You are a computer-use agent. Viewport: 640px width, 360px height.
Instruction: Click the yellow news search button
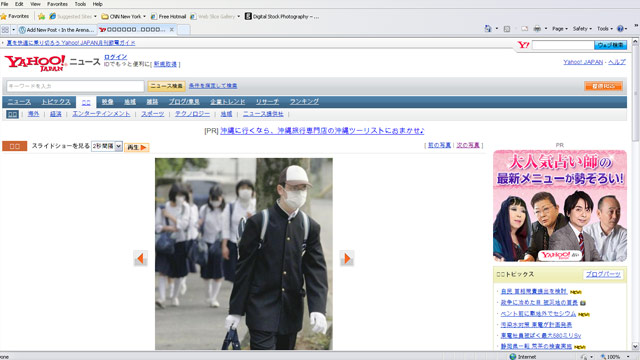point(166,86)
